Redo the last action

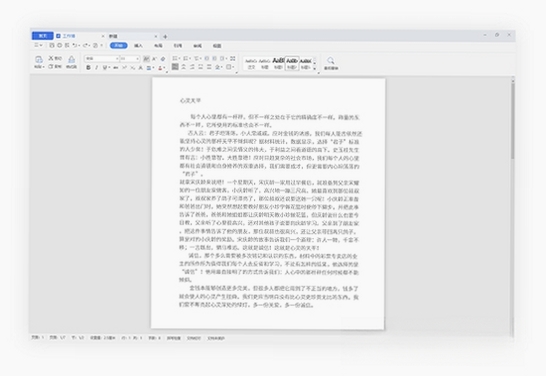click(85, 45)
